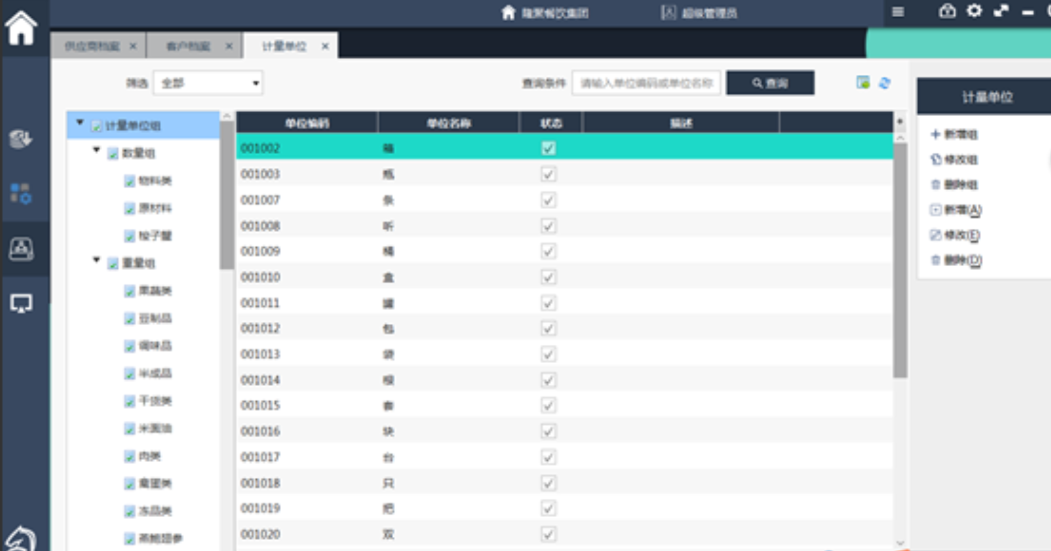Switch to the 客户档案 tab
Image resolution: width=1051 pixels, height=551 pixels.
(x=187, y=46)
